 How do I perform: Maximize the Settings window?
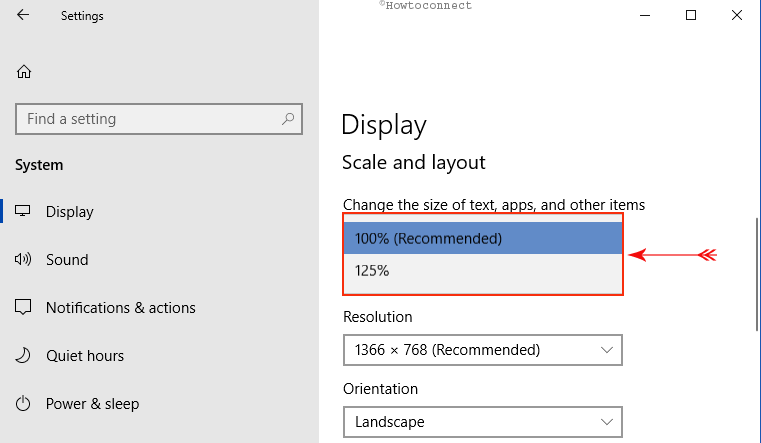[x=691, y=15]
